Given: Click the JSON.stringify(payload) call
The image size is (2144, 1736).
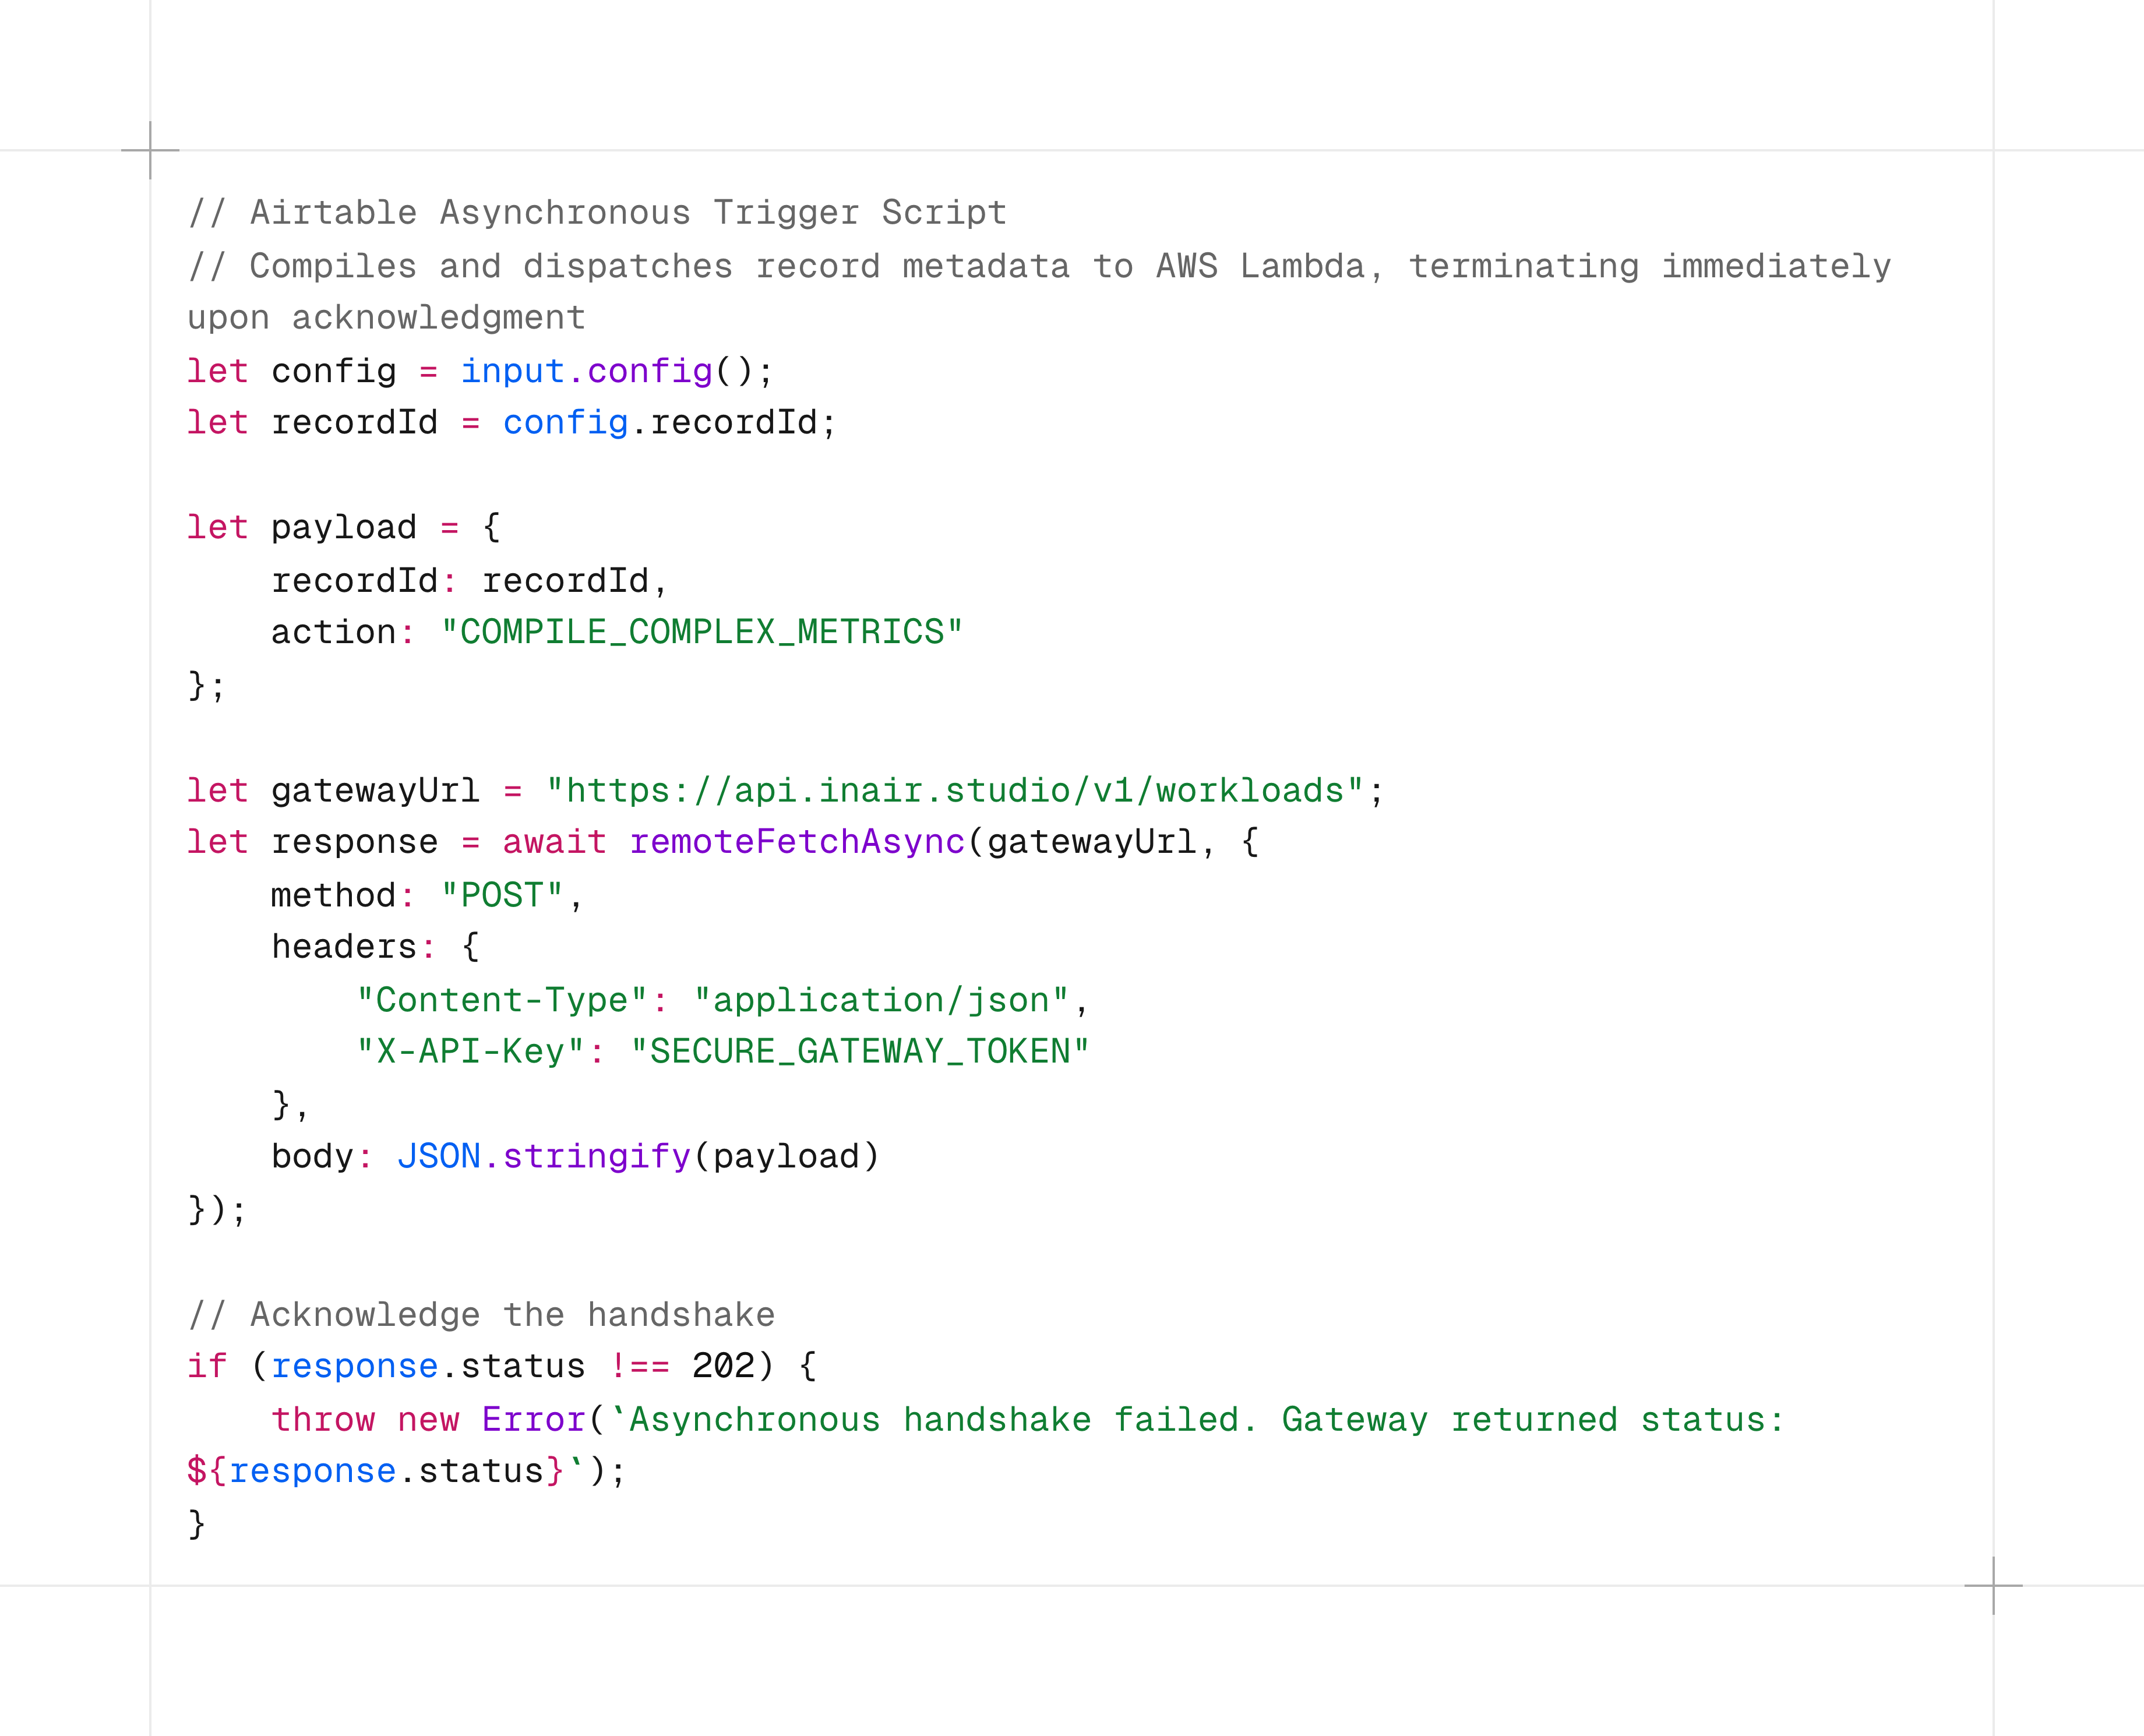Looking at the screenshot, I should point(638,1156).
